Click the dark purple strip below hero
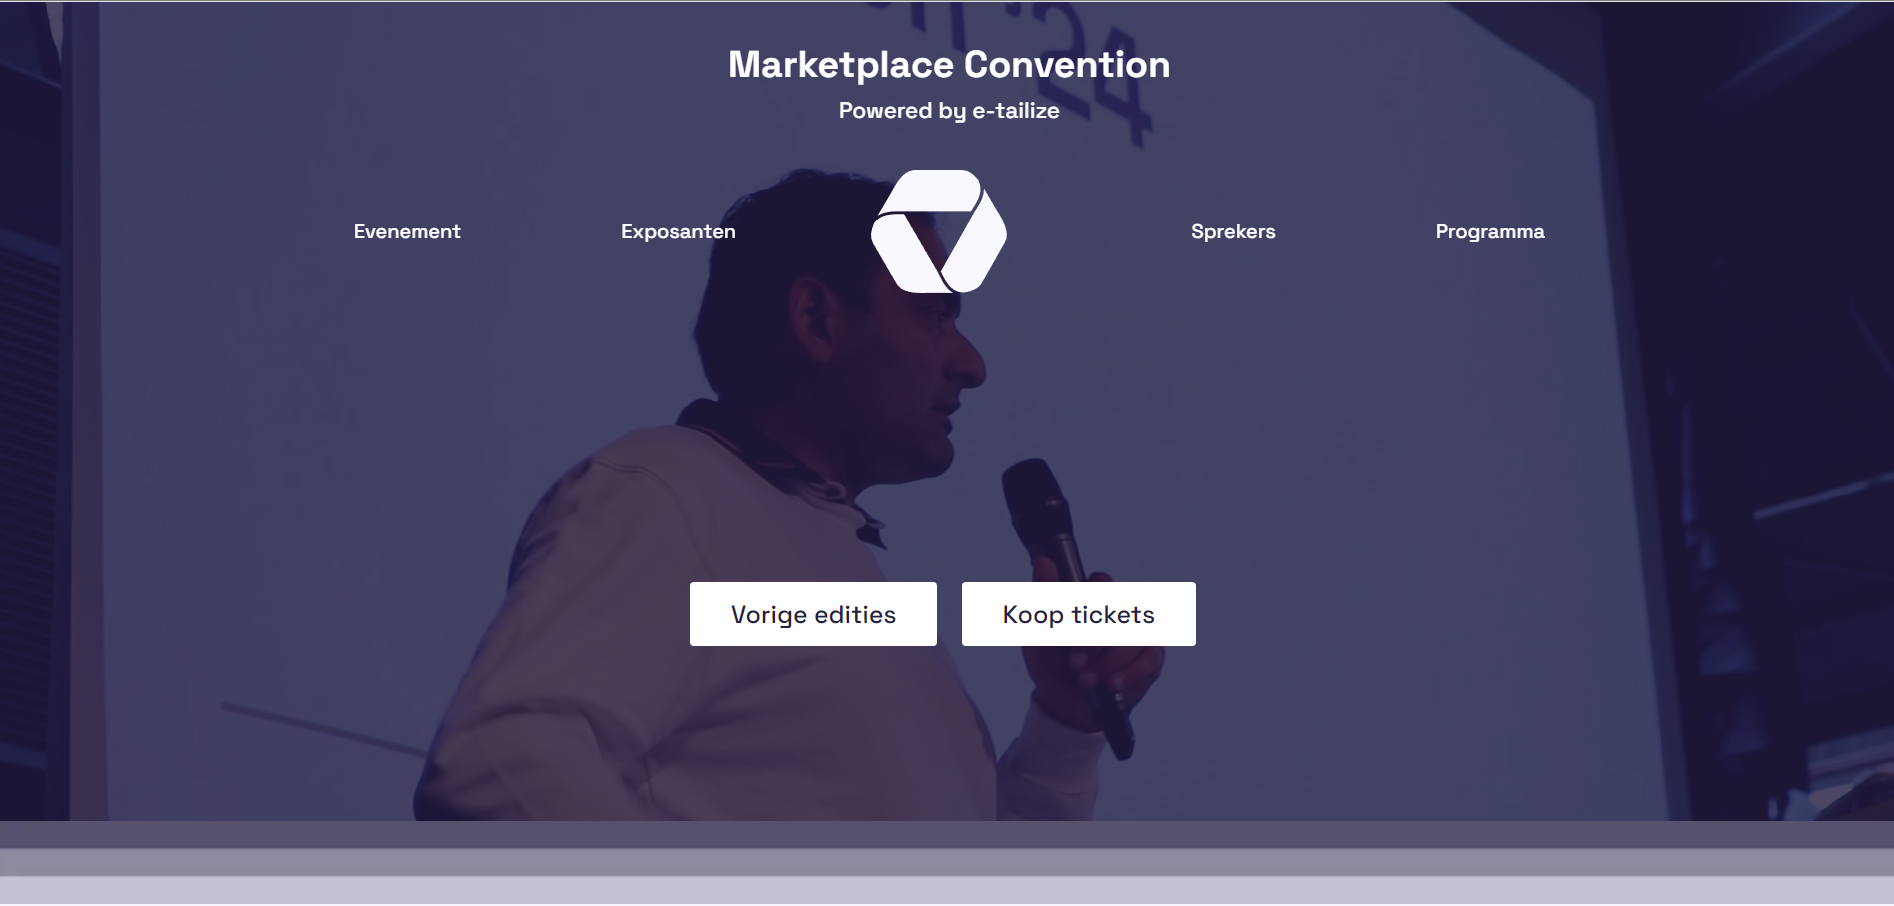The image size is (1894, 906). [x=947, y=835]
